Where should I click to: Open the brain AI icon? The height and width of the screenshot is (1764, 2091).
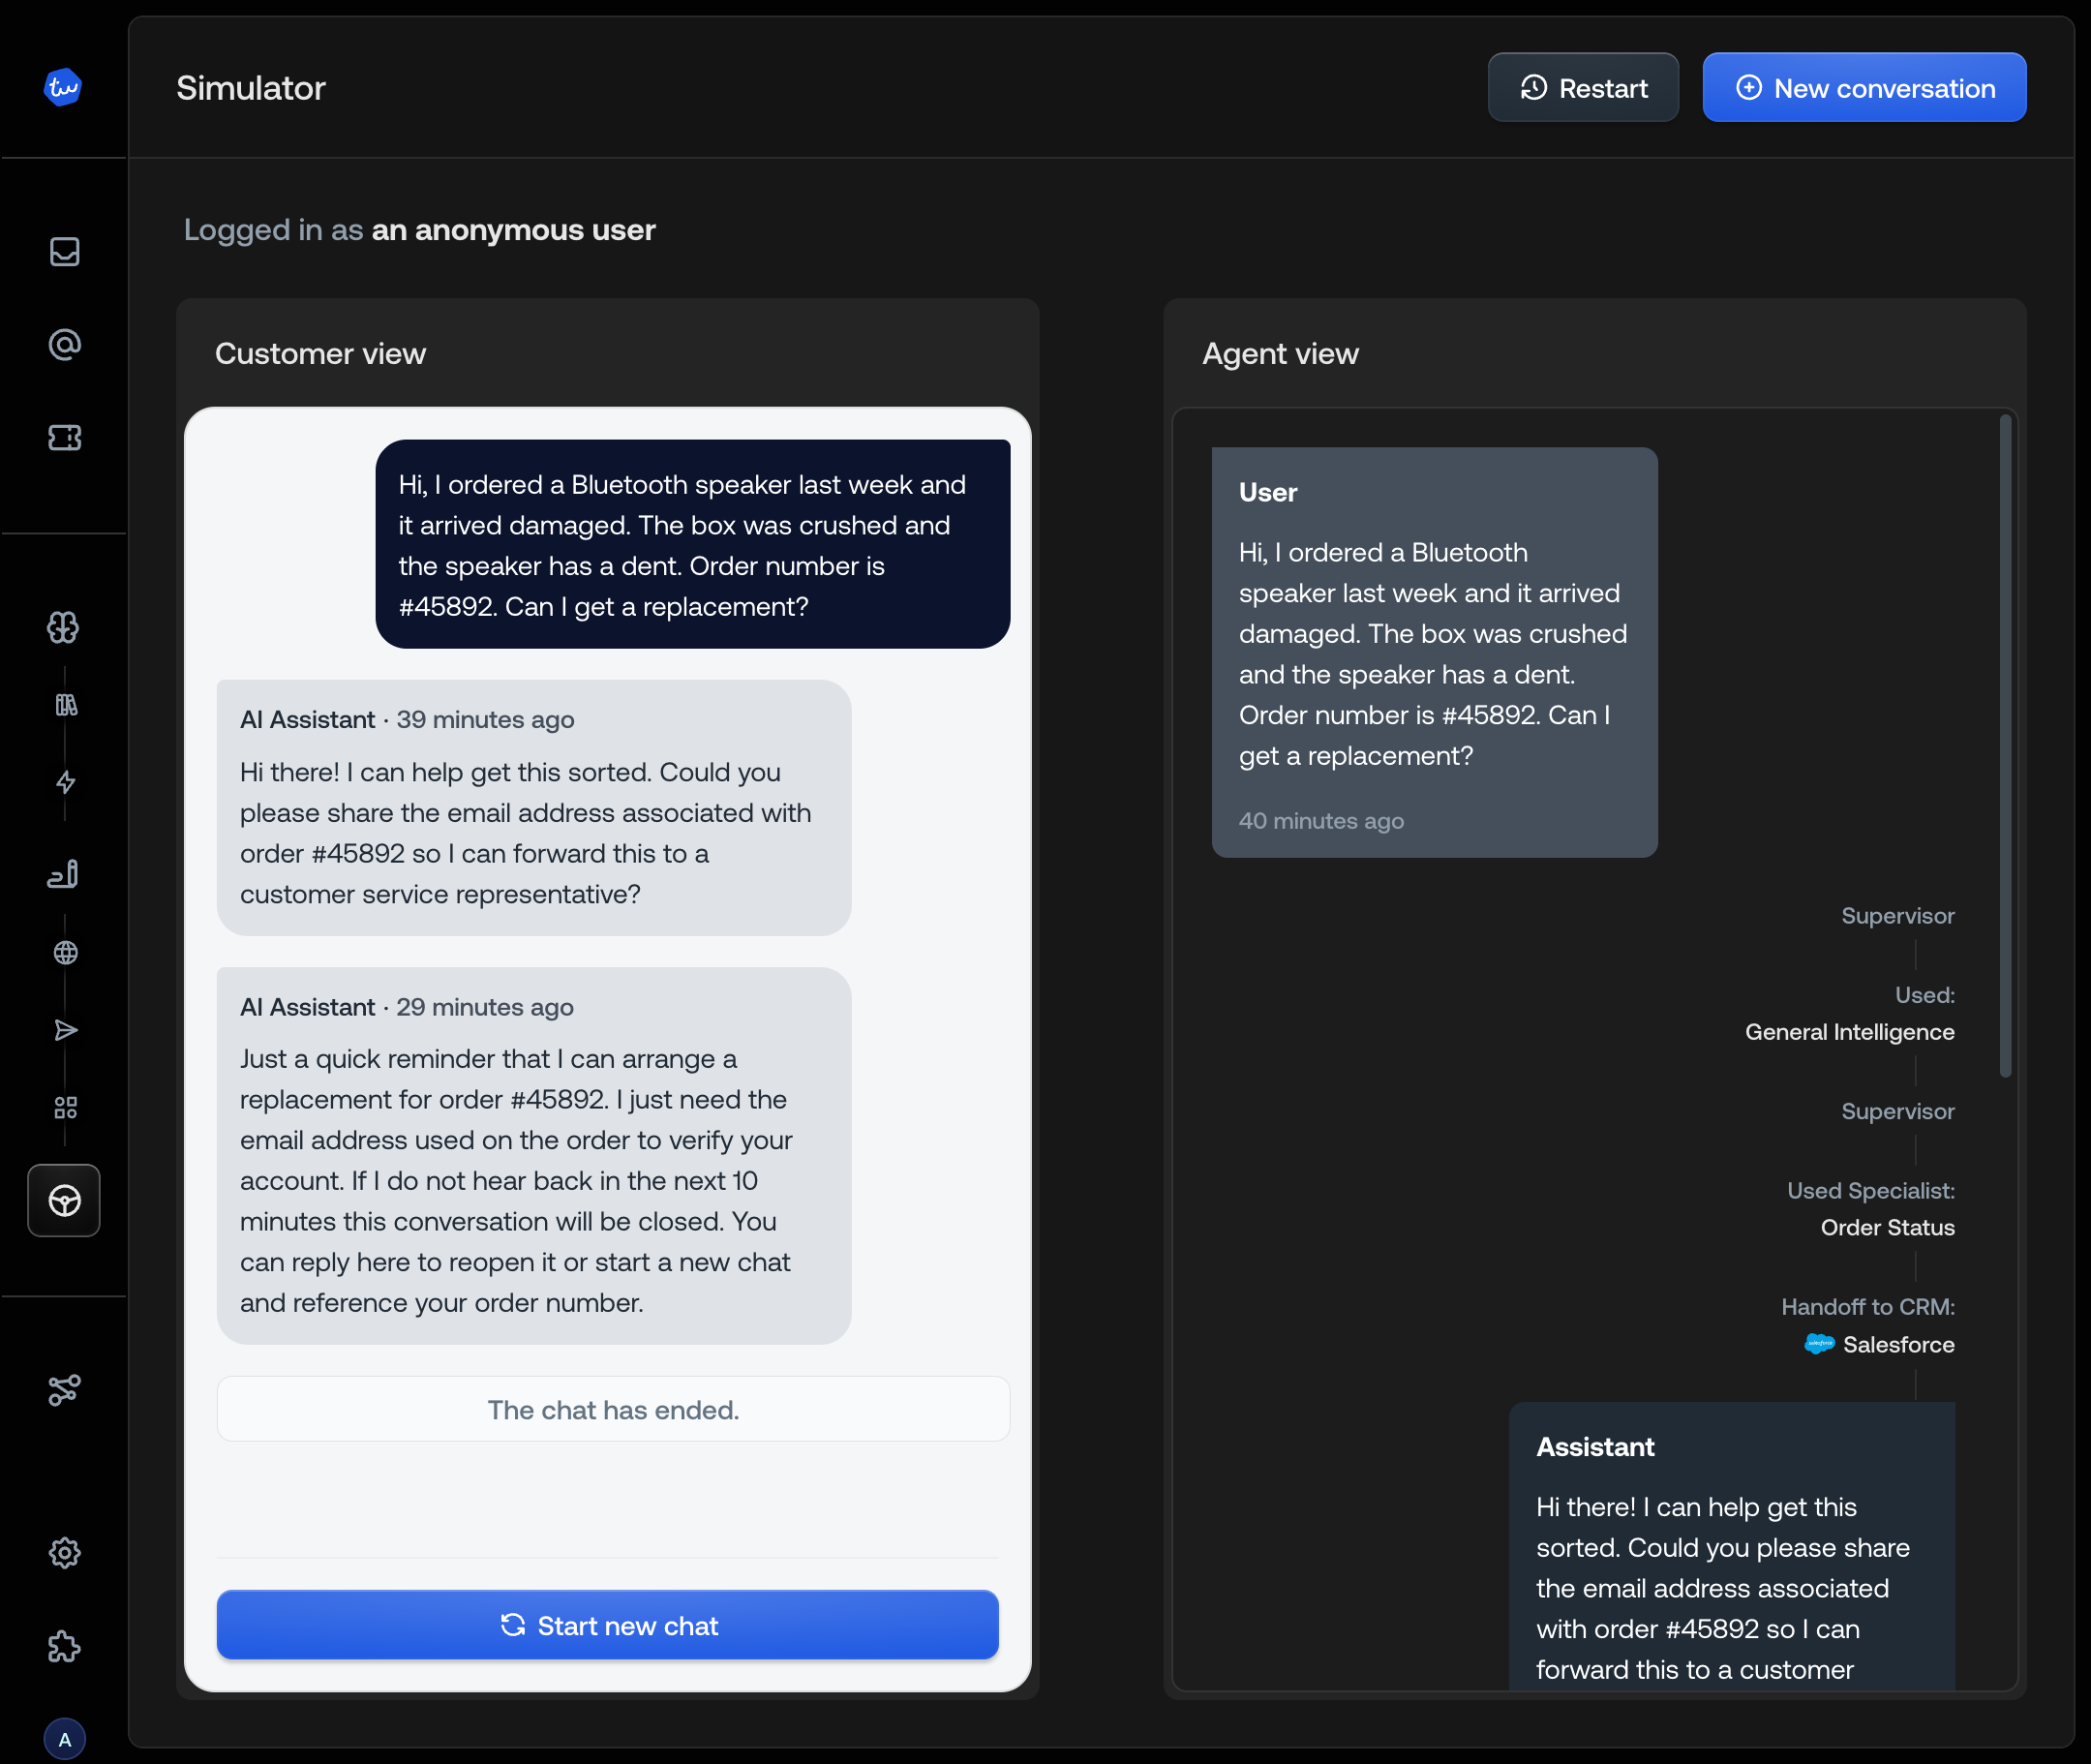pos(65,627)
